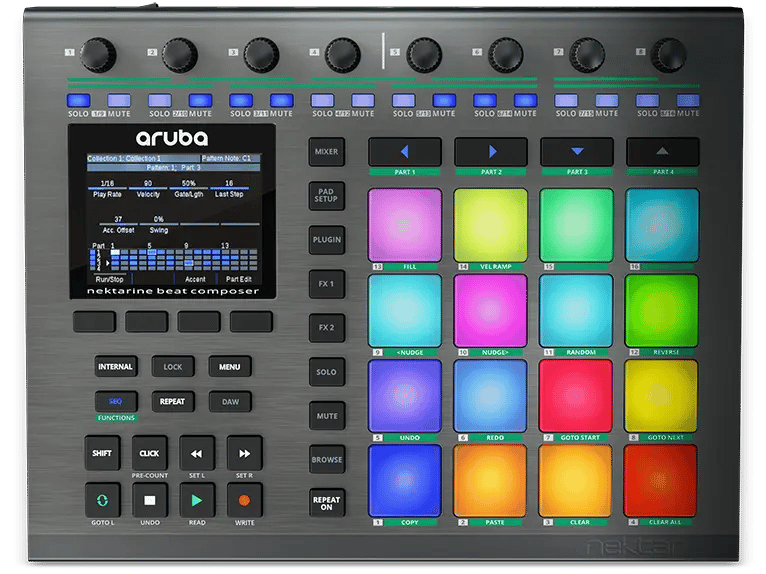Tap the VEL RAMP pad 14

[491, 225]
